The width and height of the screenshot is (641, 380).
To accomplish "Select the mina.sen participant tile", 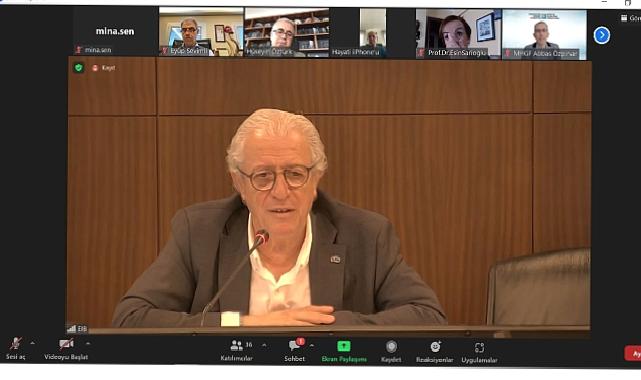I will click(115, 31).
